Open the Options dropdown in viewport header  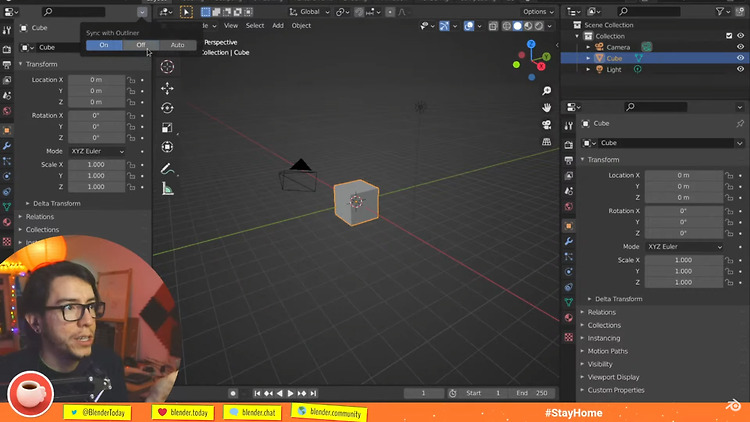[x=538, y=12]
